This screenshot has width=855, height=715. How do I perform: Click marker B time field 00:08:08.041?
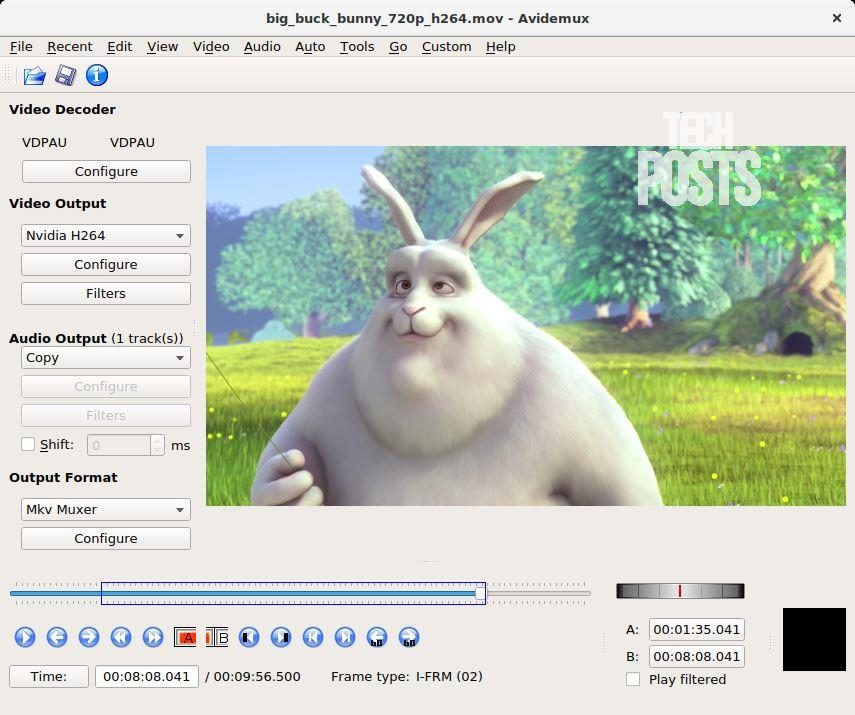(696, 656)
